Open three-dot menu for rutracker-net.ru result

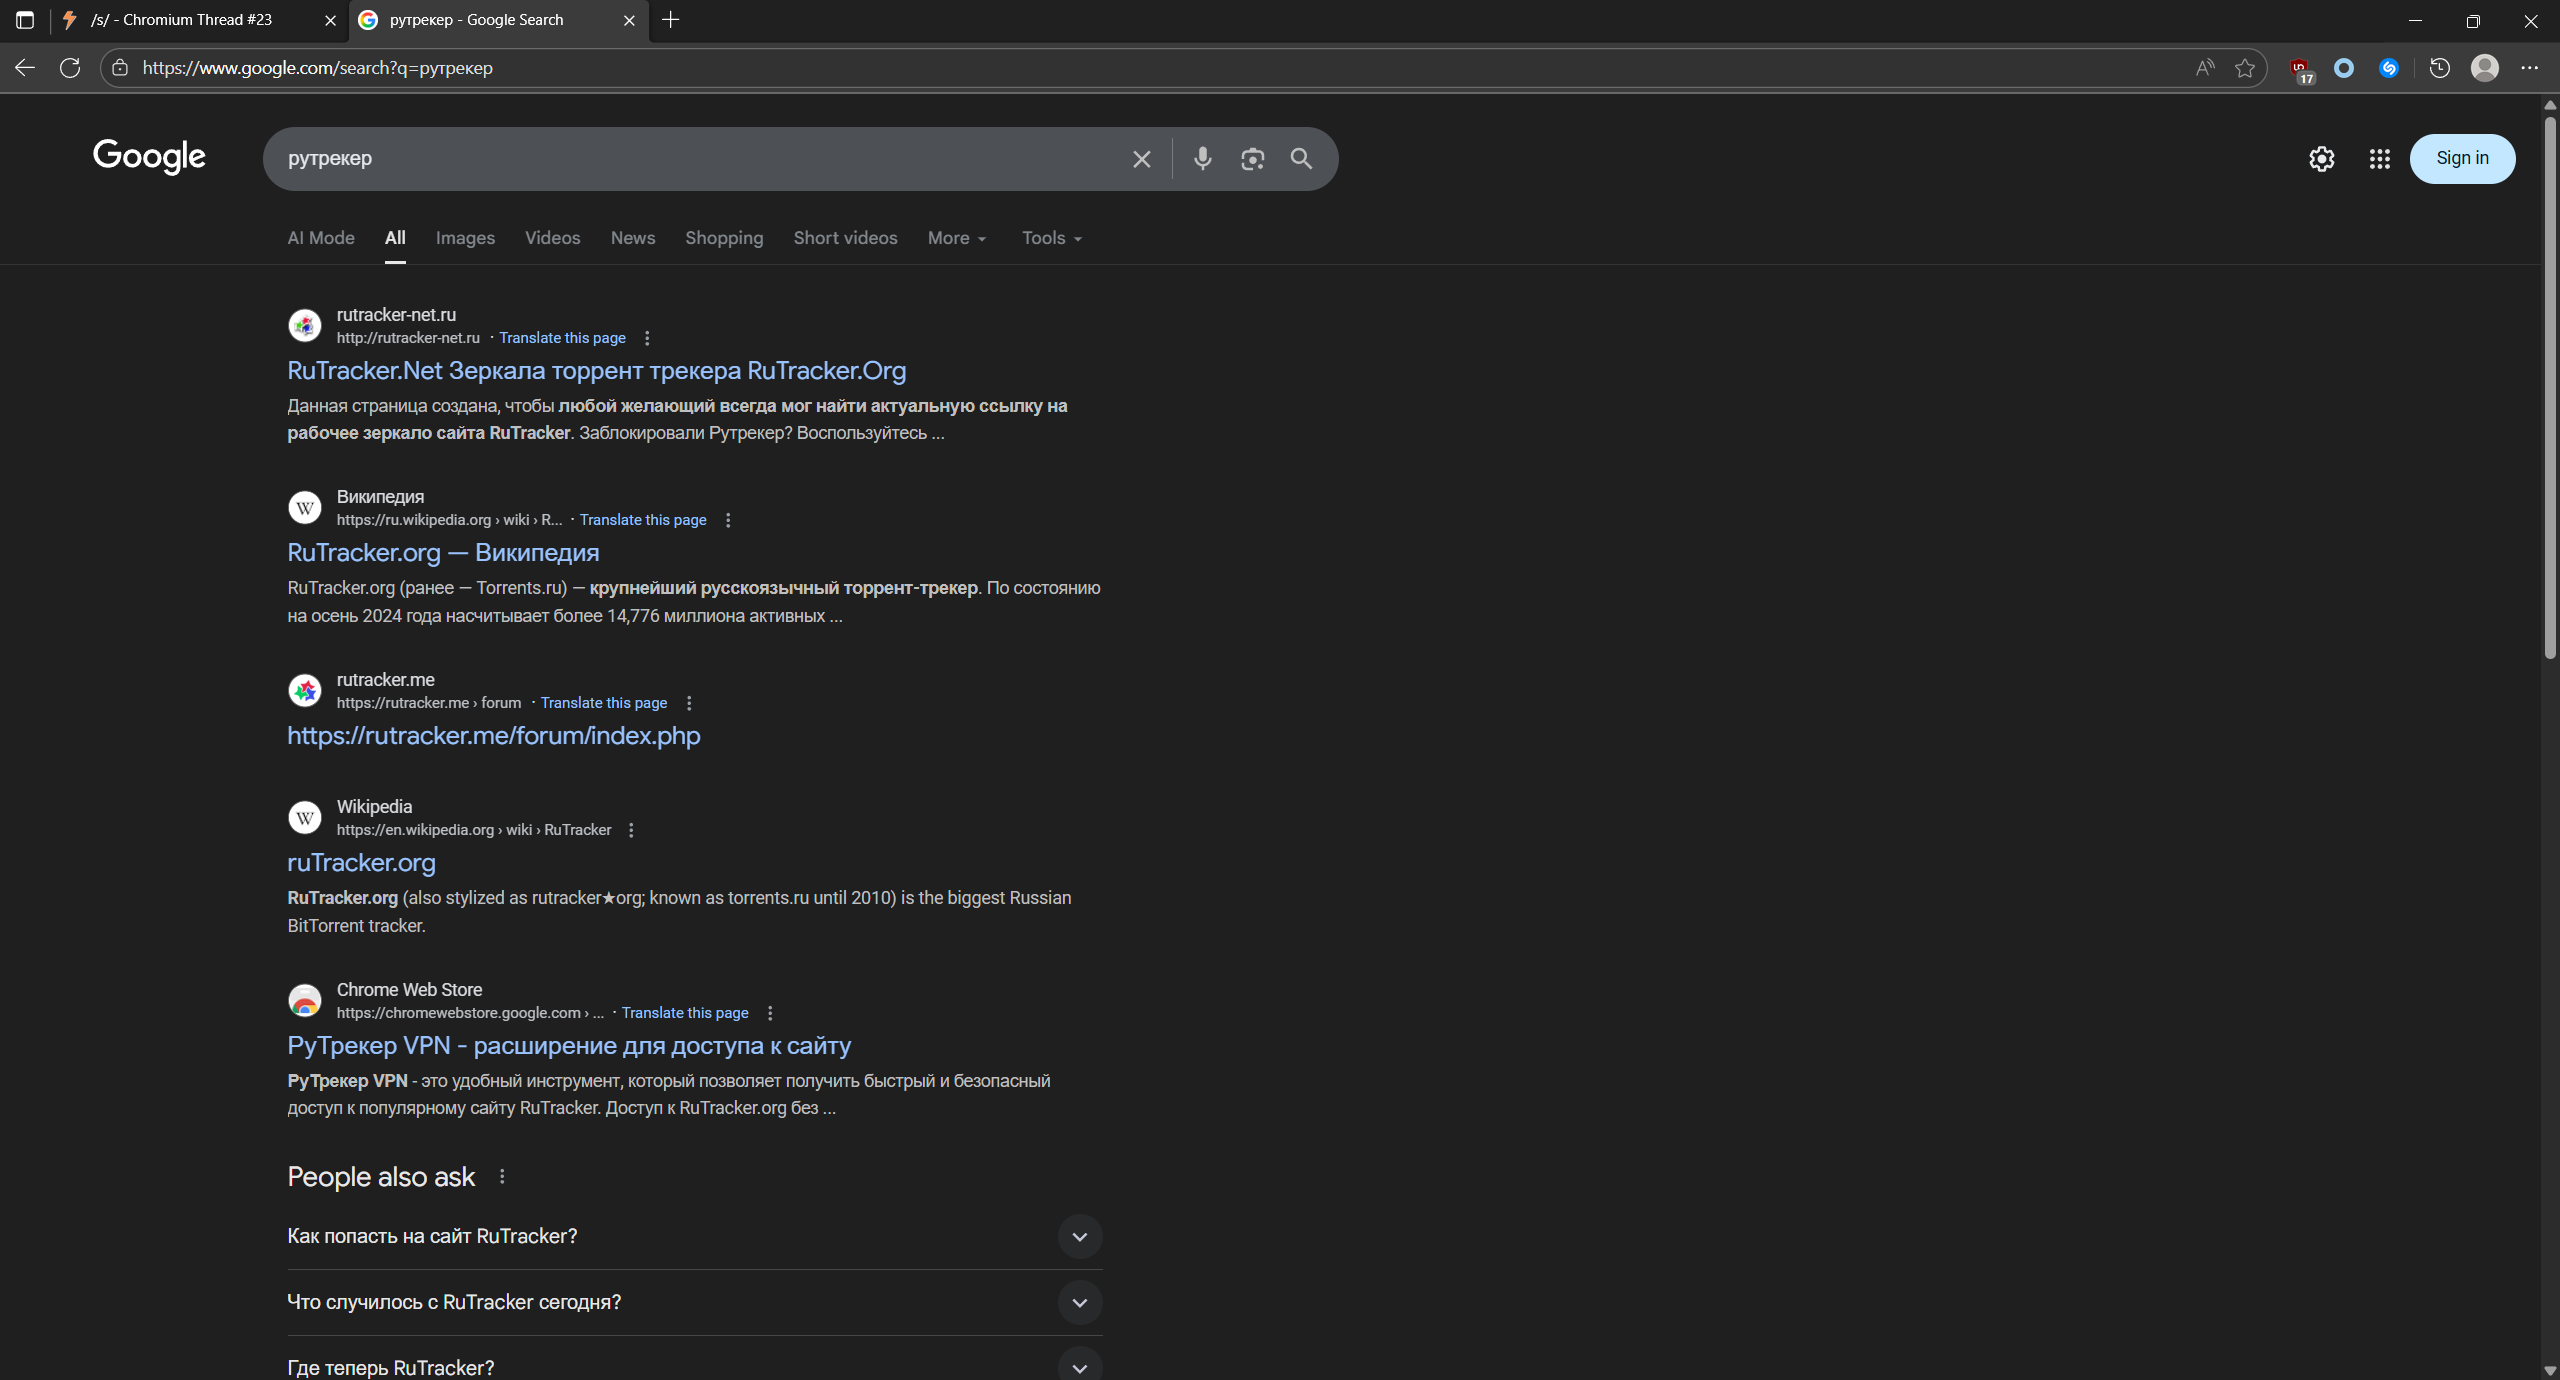coord(647,338)
